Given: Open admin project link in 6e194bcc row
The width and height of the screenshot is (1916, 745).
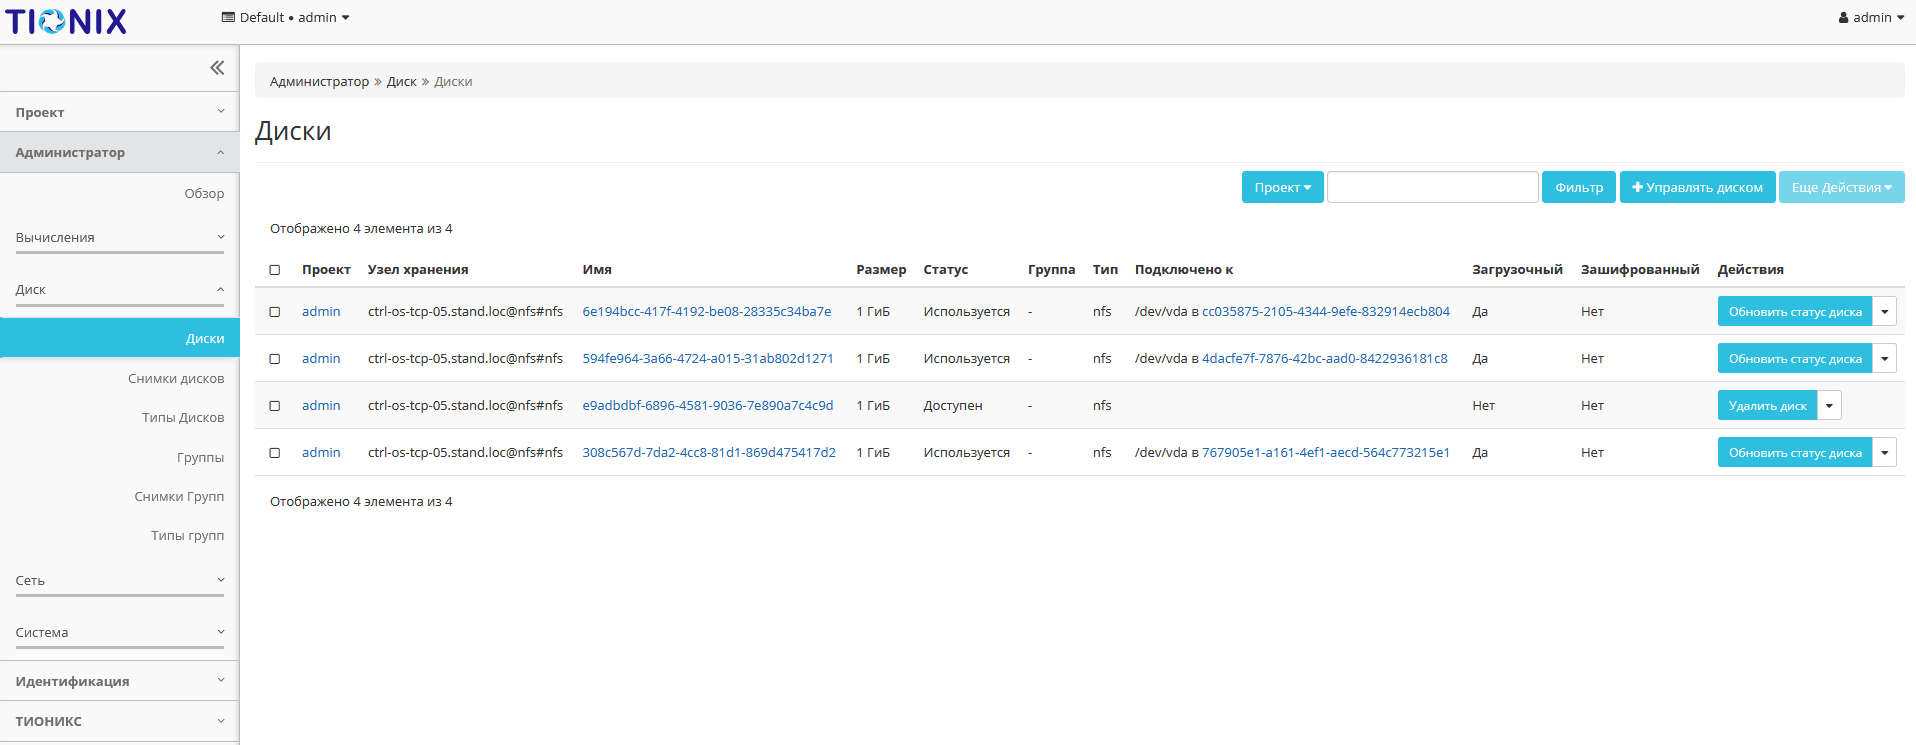Looking at the screenshot, I should coord(321,311).
